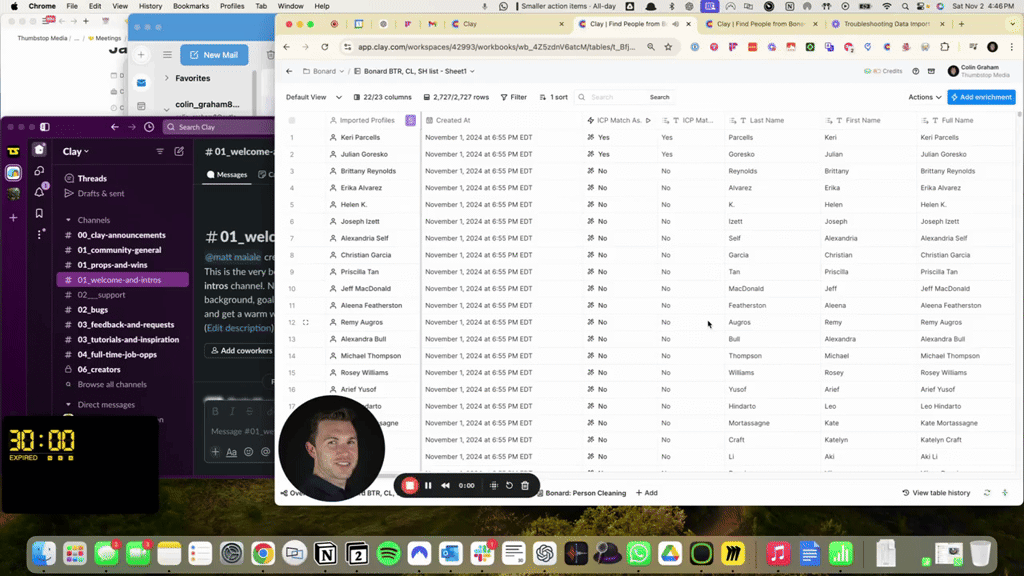Click the Filter icon in Clay toolbar
The height and width of the screenshot is (576, 1024).
click(x=513, y=97)
